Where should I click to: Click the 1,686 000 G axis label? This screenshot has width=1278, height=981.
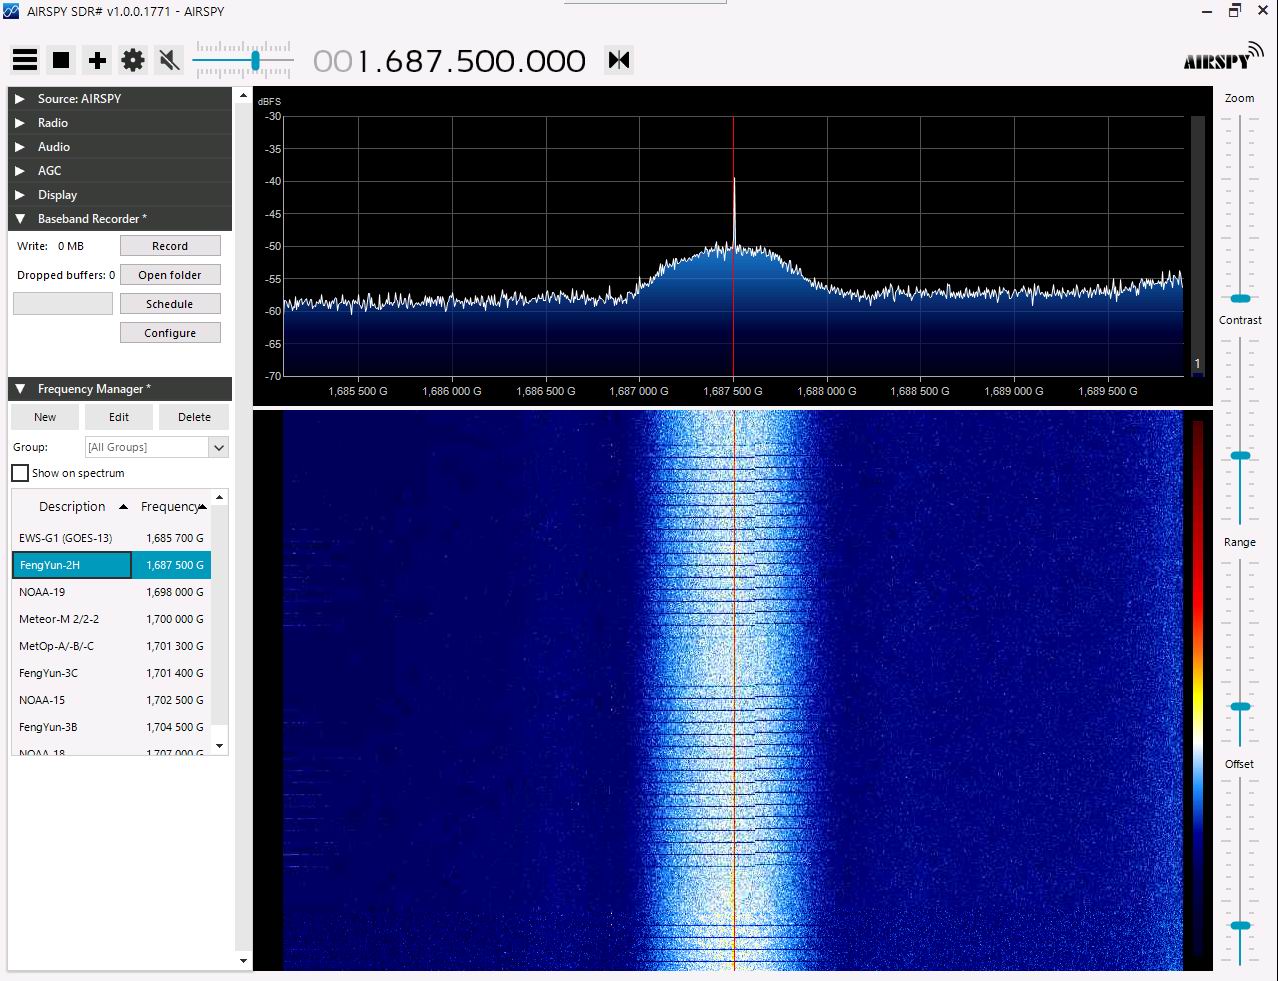pos(452,391)
